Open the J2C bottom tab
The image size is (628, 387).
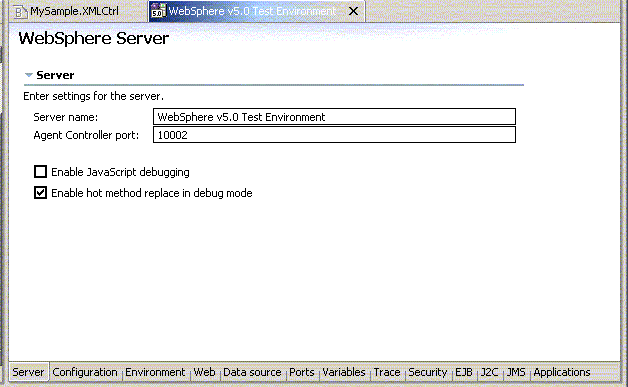click(489, 372)
